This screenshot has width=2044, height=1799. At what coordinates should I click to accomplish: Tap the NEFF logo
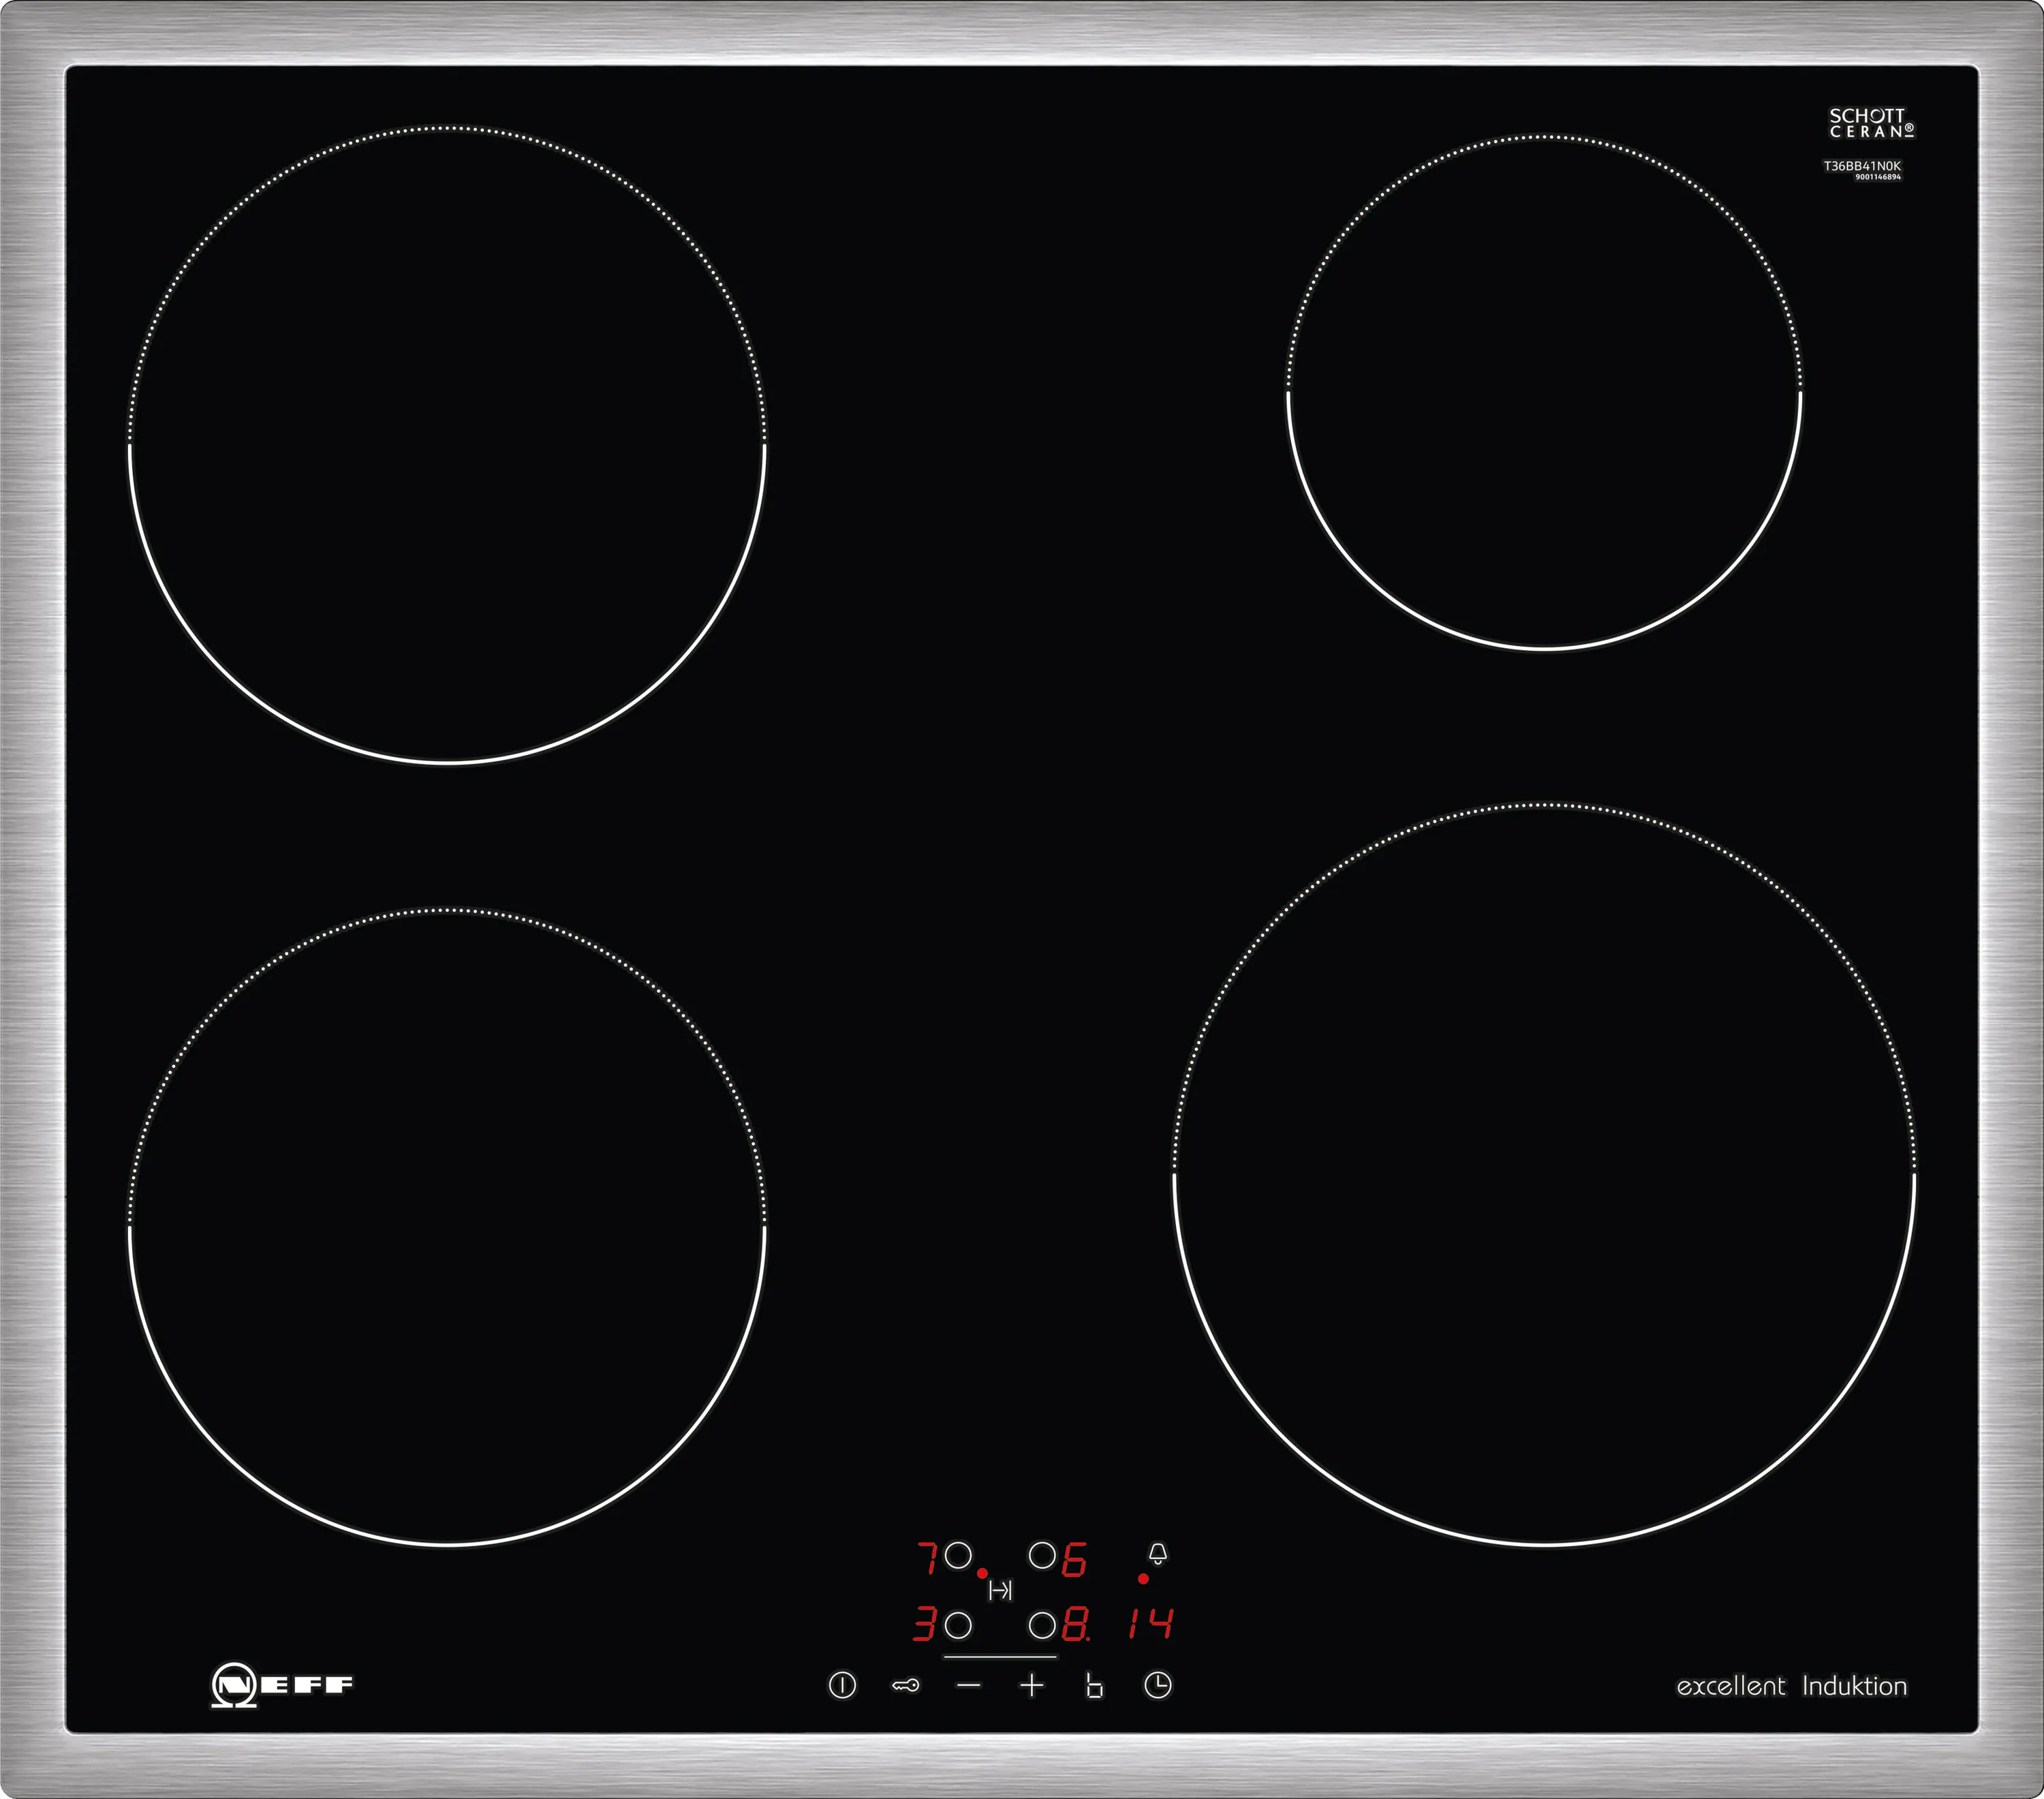(x=282, y=1685)
